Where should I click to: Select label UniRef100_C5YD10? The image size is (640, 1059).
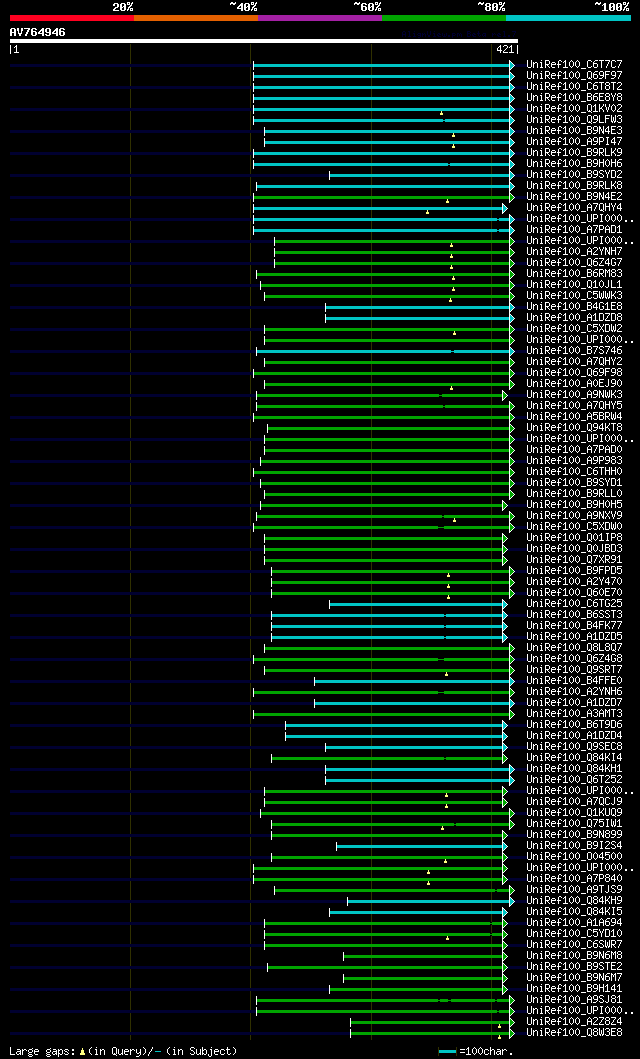point(575,934)
